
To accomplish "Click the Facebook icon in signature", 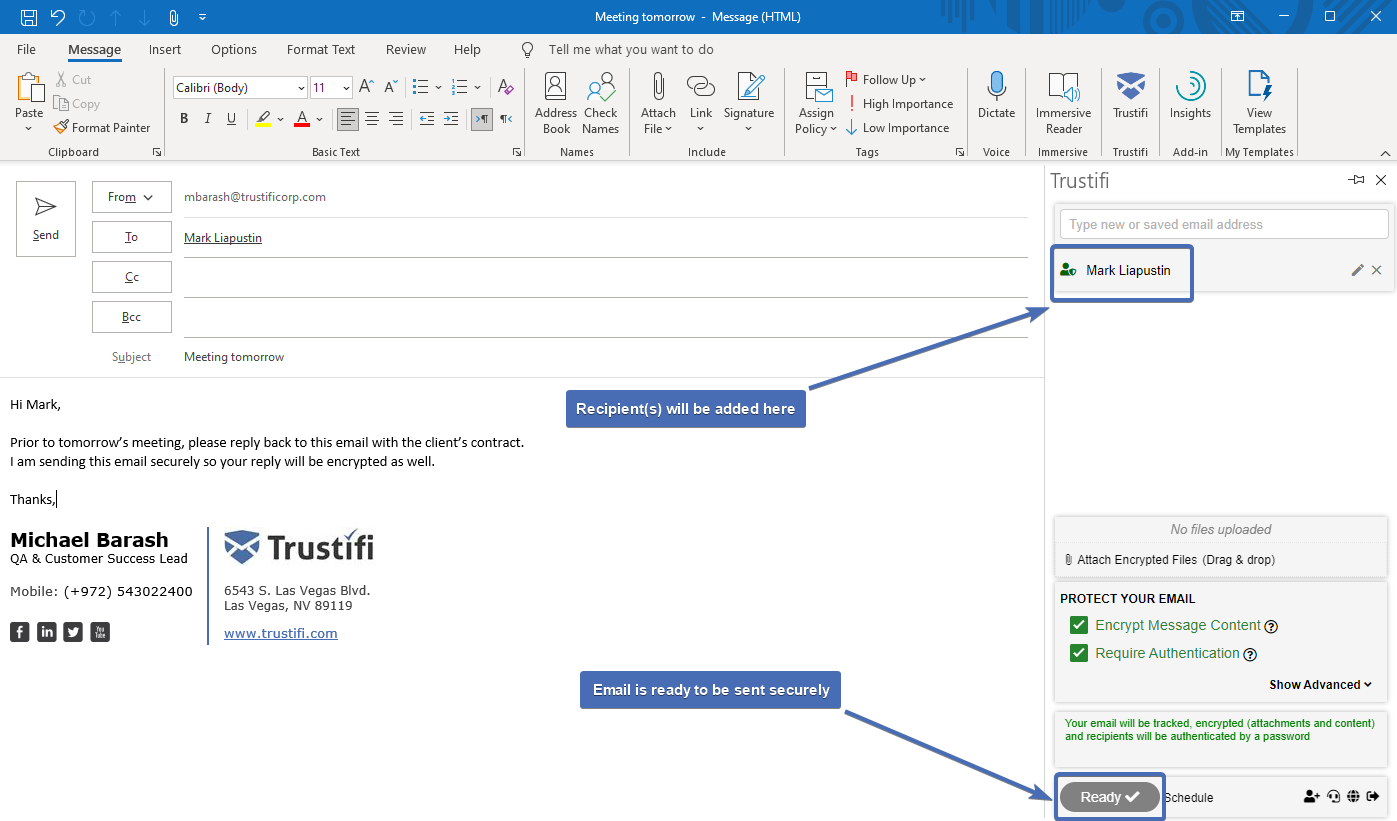I will pos(20,632).
